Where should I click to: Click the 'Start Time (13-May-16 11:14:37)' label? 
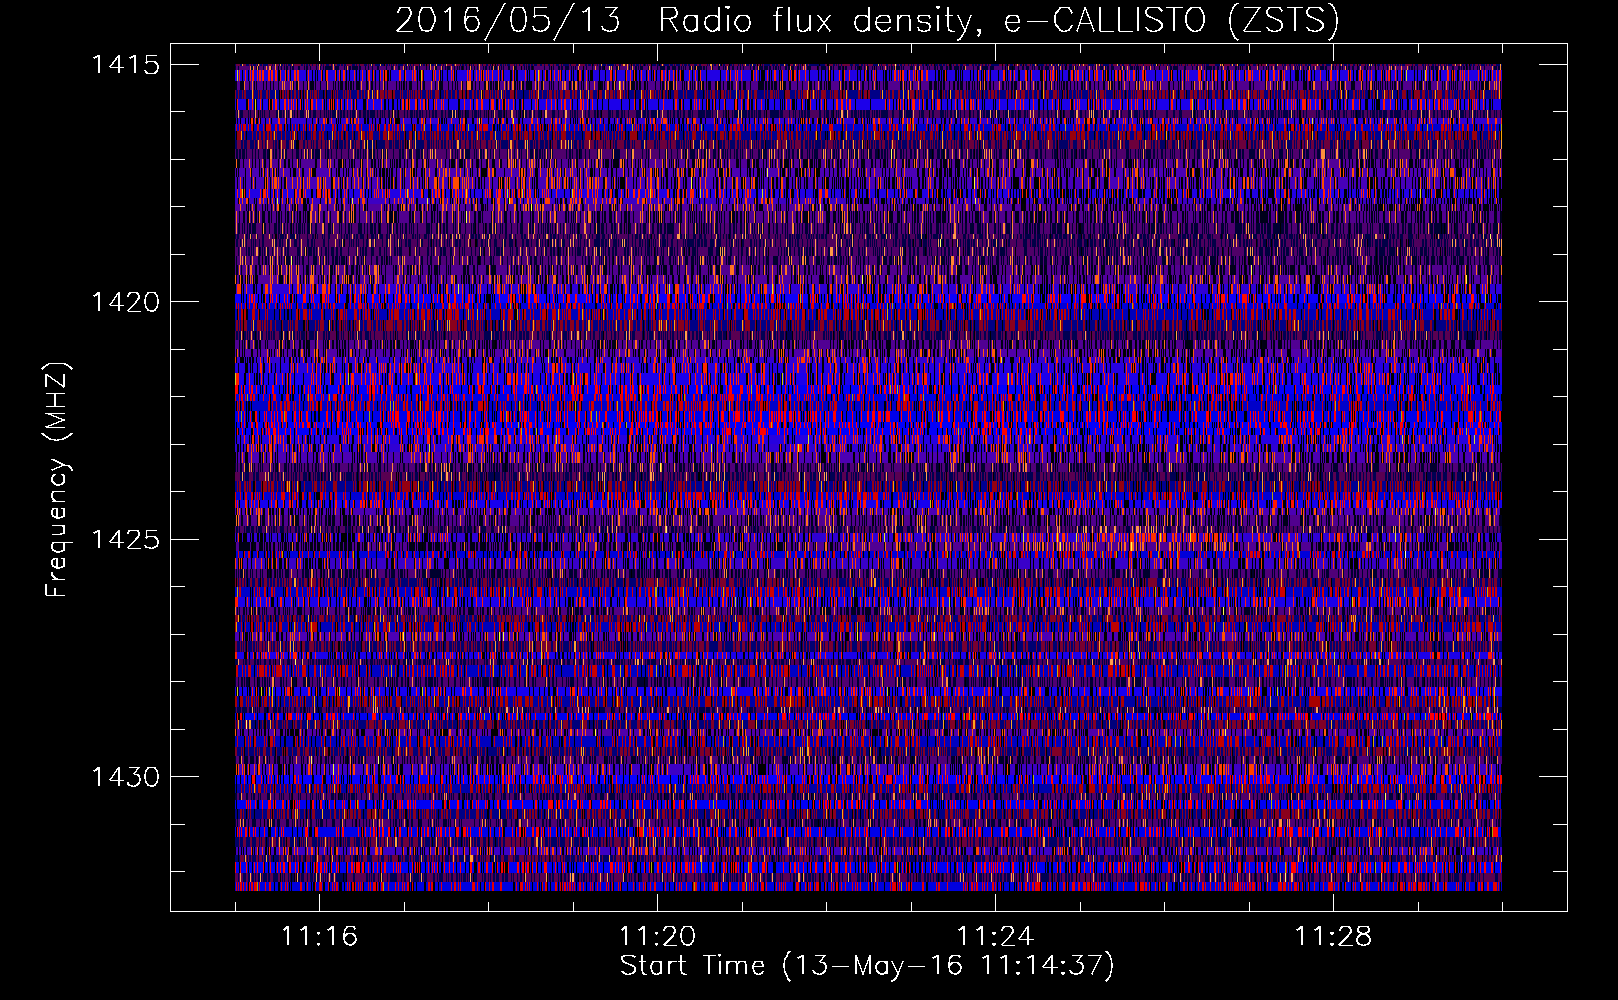867,967
